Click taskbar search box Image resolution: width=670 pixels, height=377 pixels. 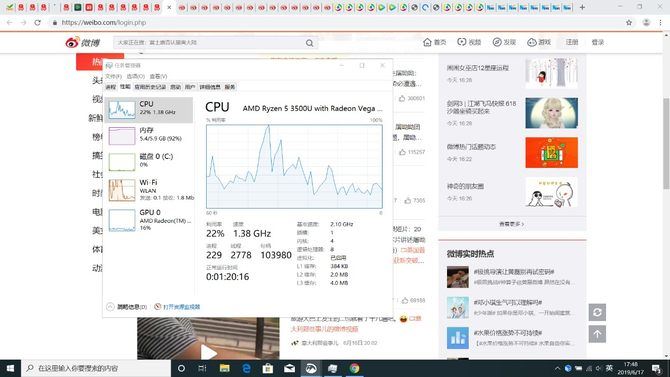point(96,368)
